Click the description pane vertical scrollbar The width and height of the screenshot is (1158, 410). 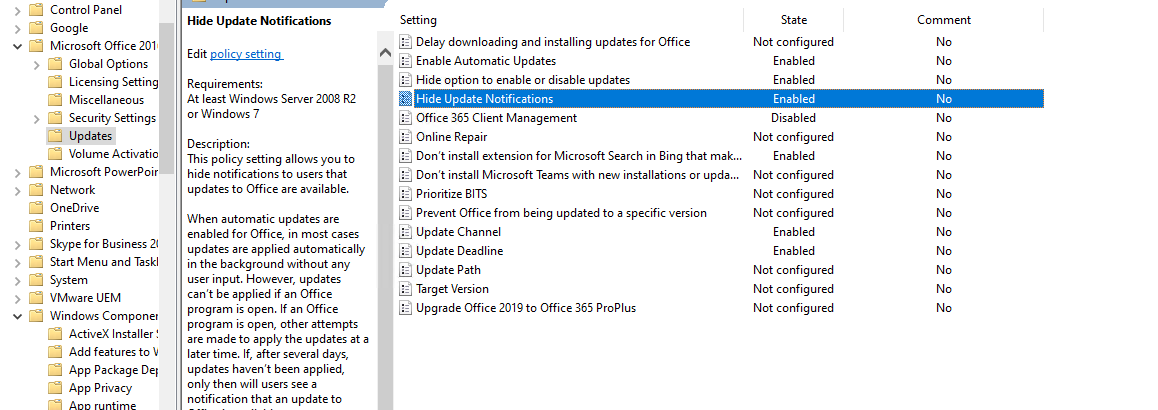click(x=385, y=220)
